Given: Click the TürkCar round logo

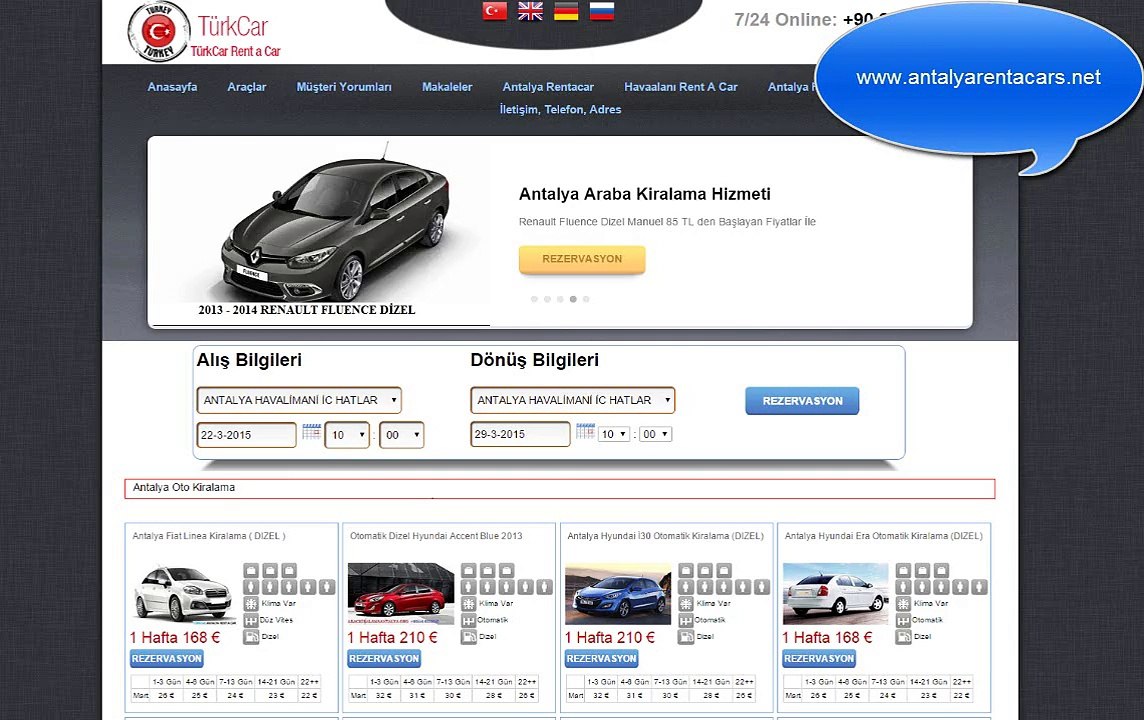Looking at the screenshot, I should click(158, 31).
